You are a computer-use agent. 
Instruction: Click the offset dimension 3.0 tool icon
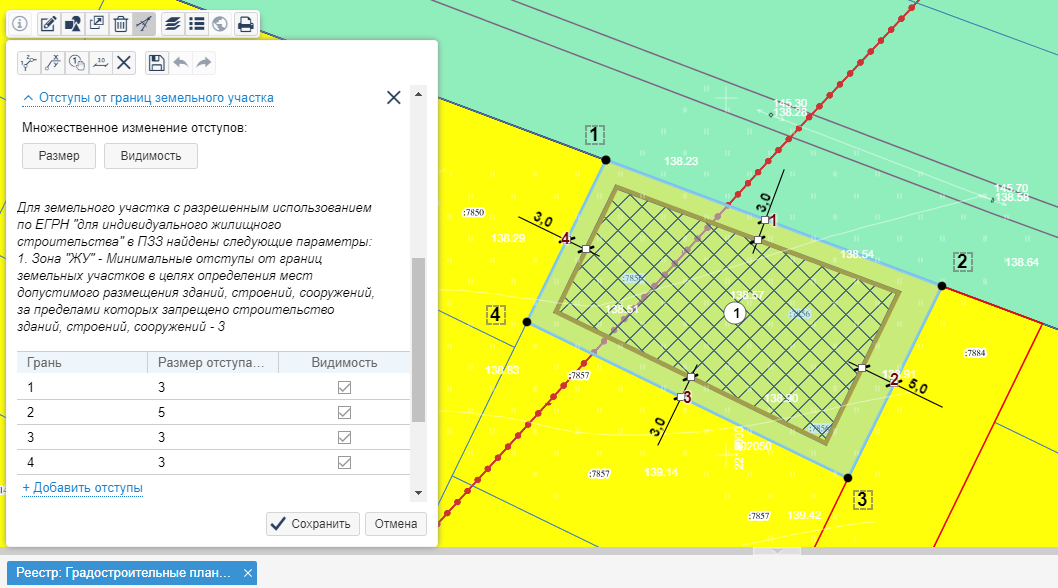(x=101, y=63)
